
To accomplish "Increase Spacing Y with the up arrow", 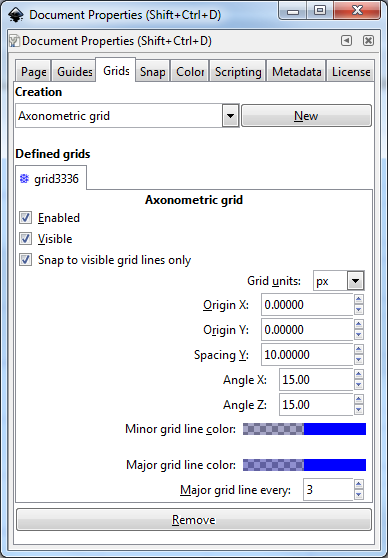I will point(359,349).
